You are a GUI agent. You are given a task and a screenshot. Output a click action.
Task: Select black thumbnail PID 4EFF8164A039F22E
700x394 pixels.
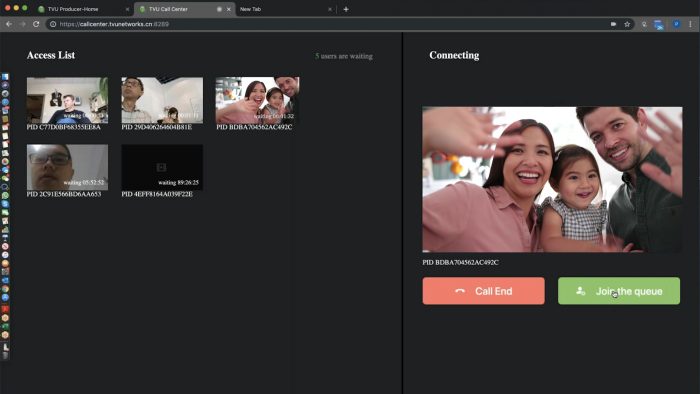[162, 167]
